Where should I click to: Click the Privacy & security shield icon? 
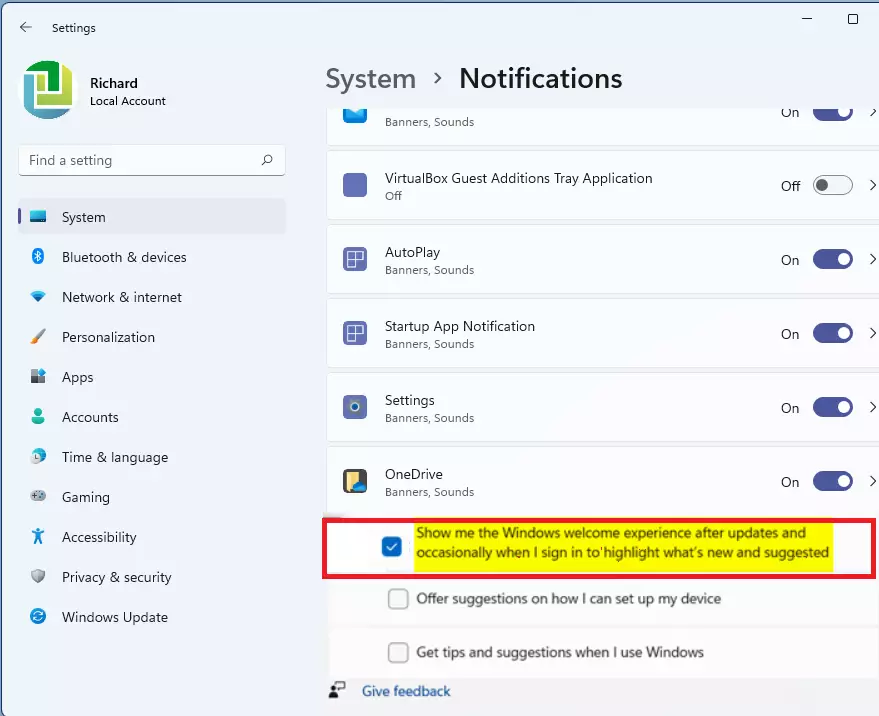pos(38,577)
